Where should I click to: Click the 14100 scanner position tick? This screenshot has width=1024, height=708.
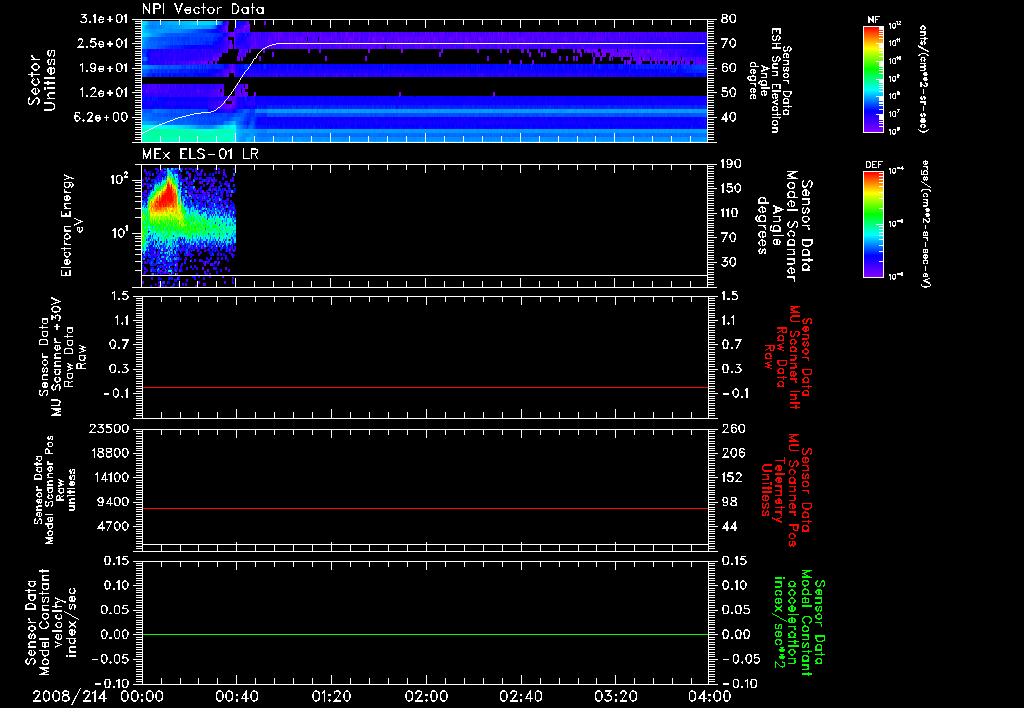coord(108,477)
